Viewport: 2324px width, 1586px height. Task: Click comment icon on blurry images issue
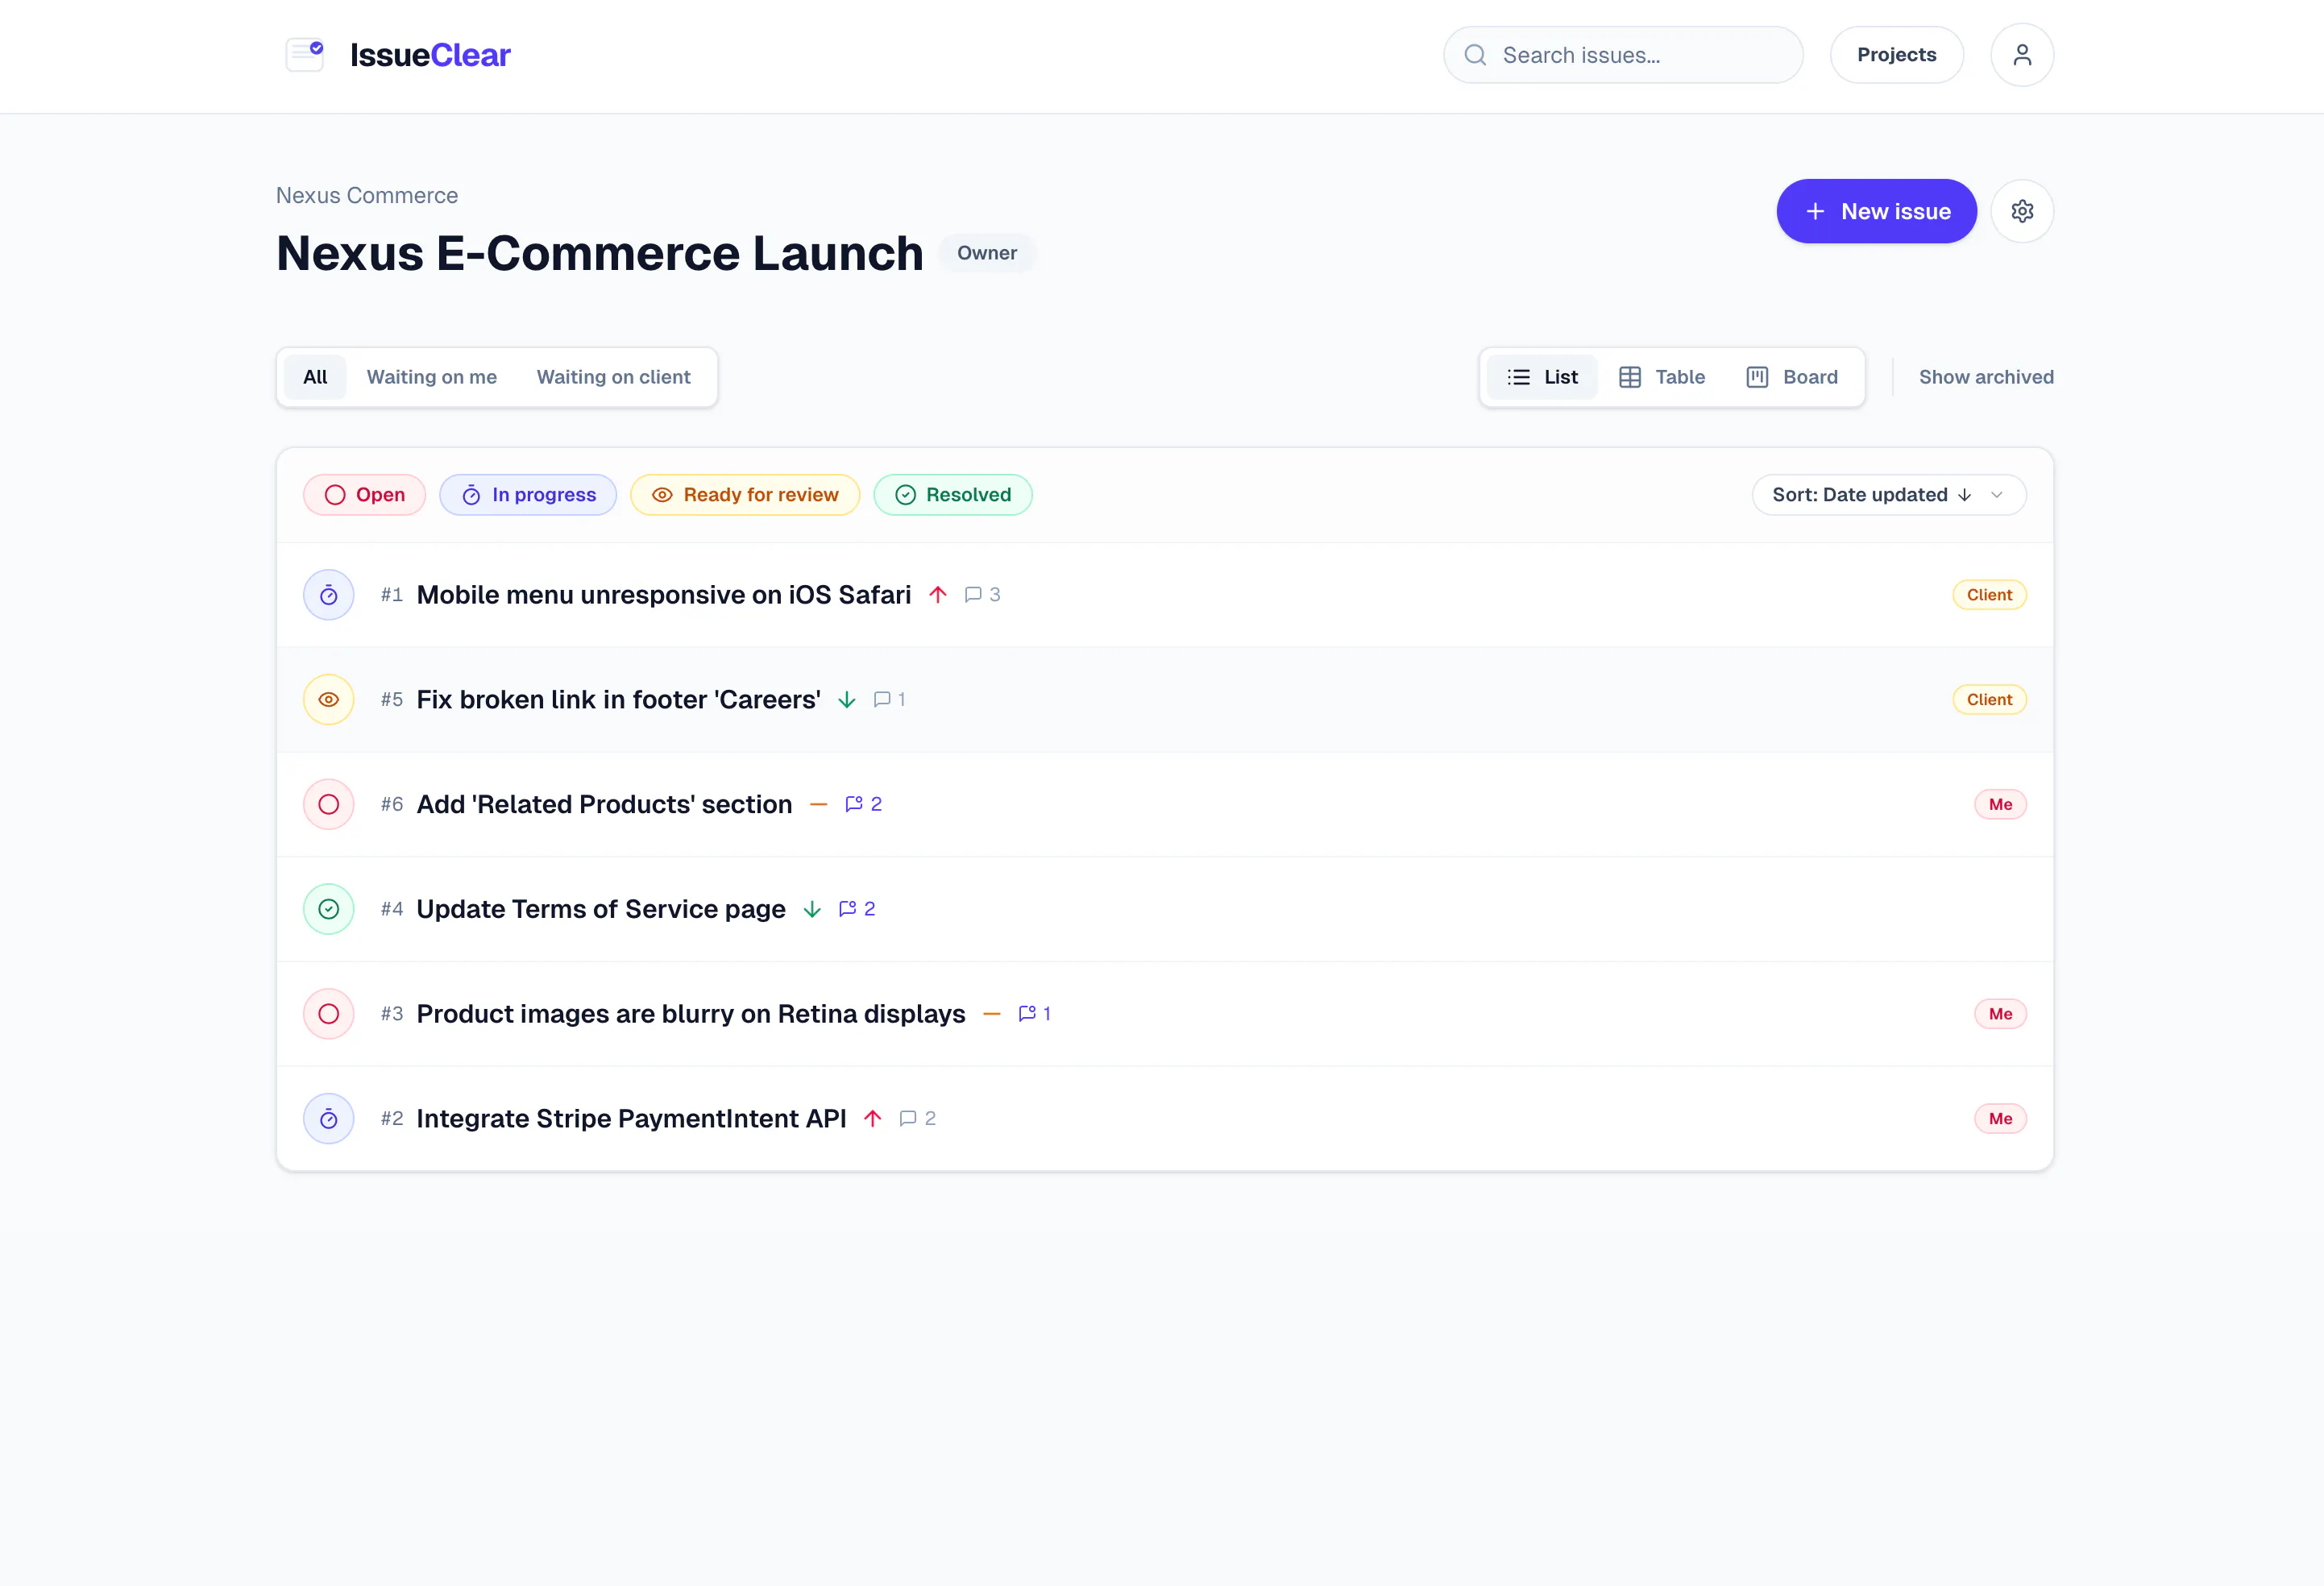pos(1026,1014)
